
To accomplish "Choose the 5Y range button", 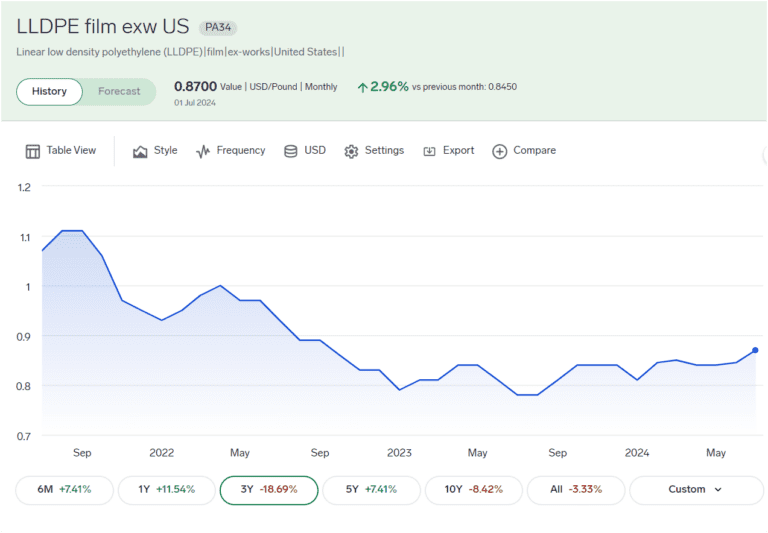I will [x=370, y=490].
